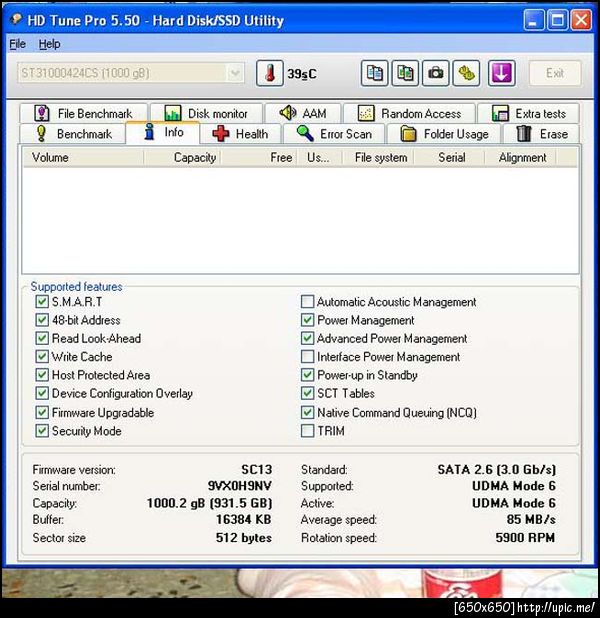Click the serial number 9VX0H9NV

[240, 486]
